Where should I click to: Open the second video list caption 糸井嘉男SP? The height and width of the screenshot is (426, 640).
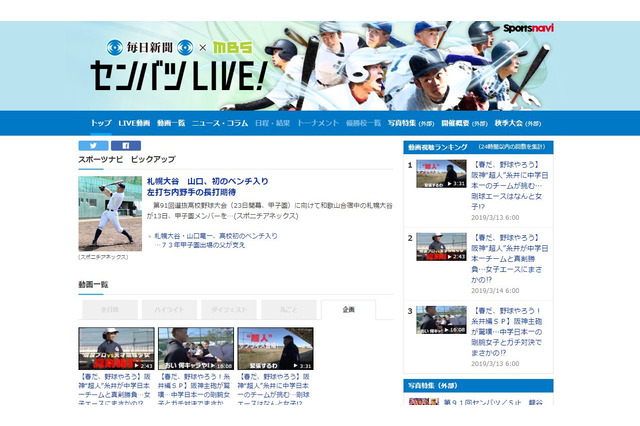pyautogui.click(x=194, y=389)
